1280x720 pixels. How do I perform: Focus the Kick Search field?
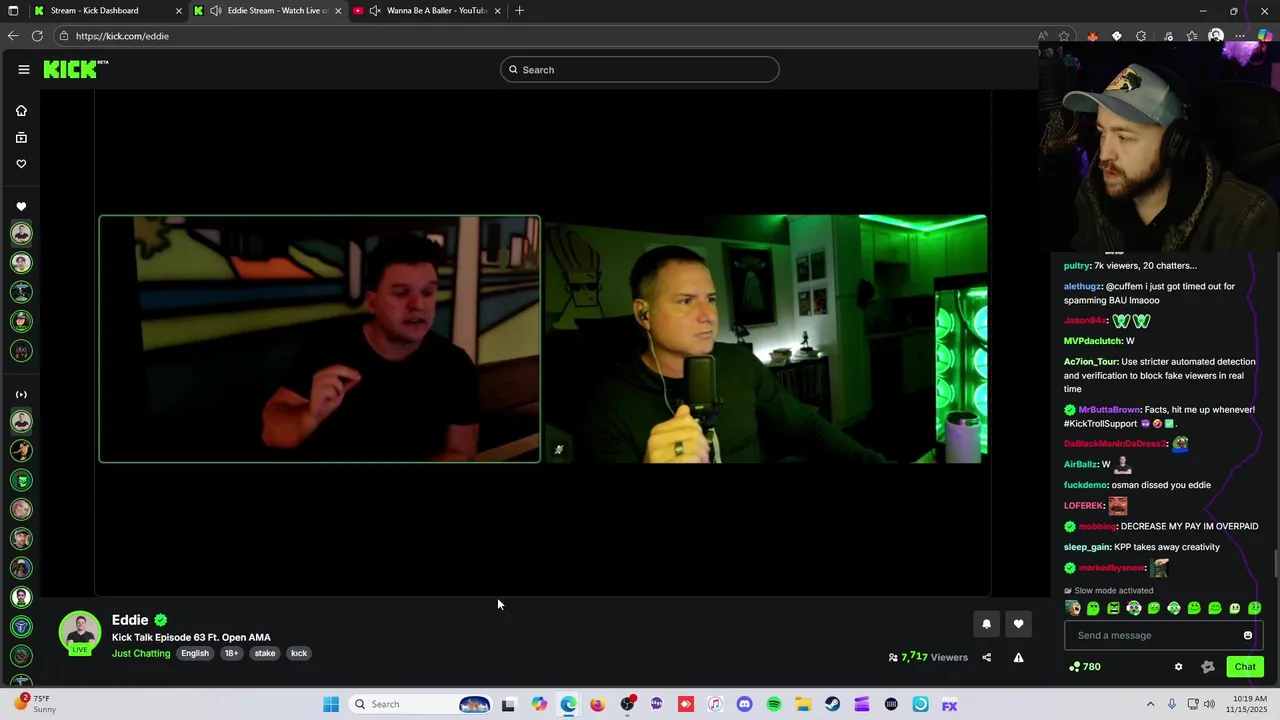coord(640,69)
